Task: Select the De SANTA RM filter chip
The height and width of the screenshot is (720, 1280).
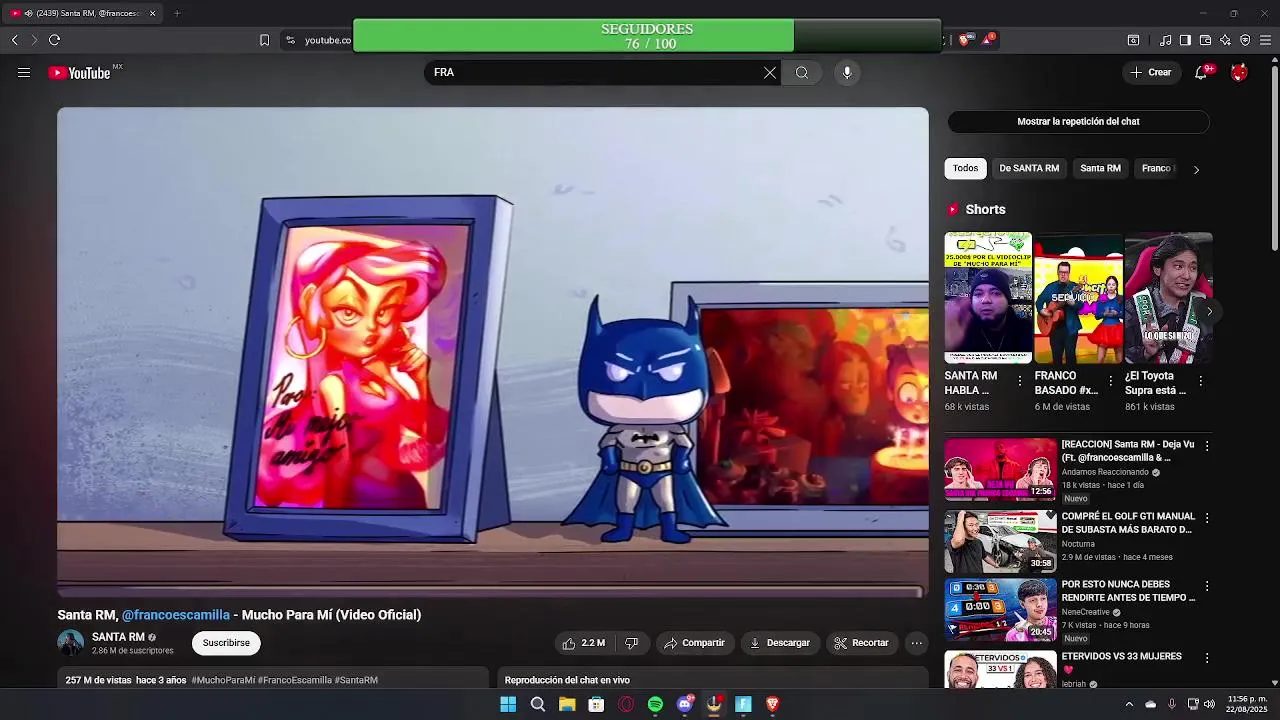Action: pyautogui.click(x=1029, y=168)
